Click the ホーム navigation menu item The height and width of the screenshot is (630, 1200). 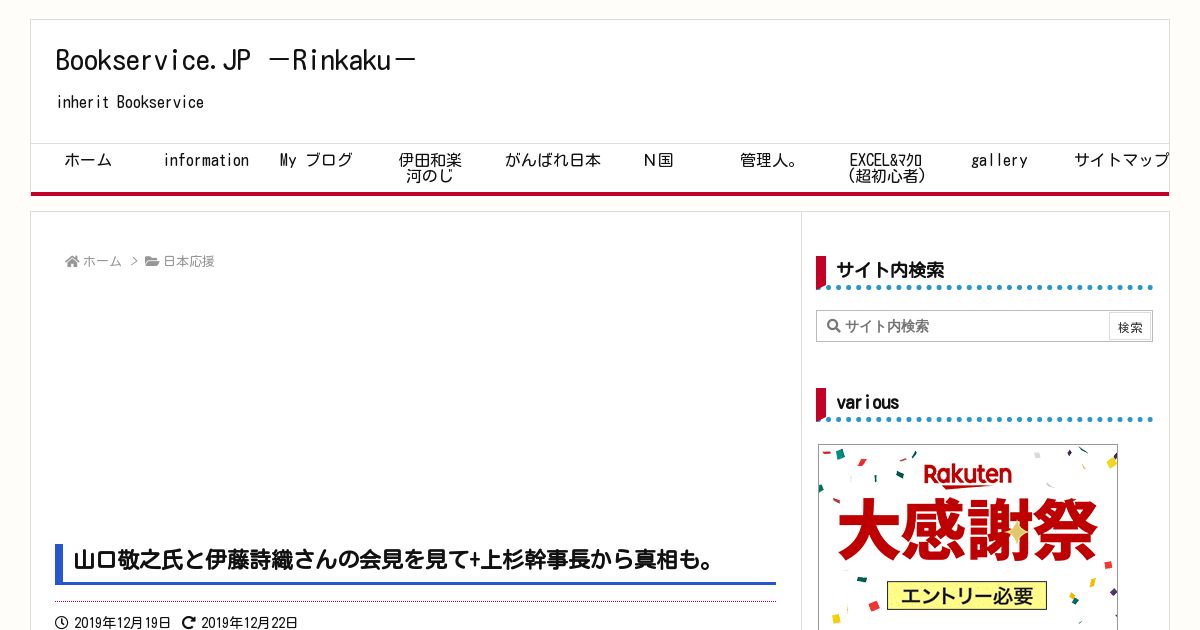(x=88, y=160)
